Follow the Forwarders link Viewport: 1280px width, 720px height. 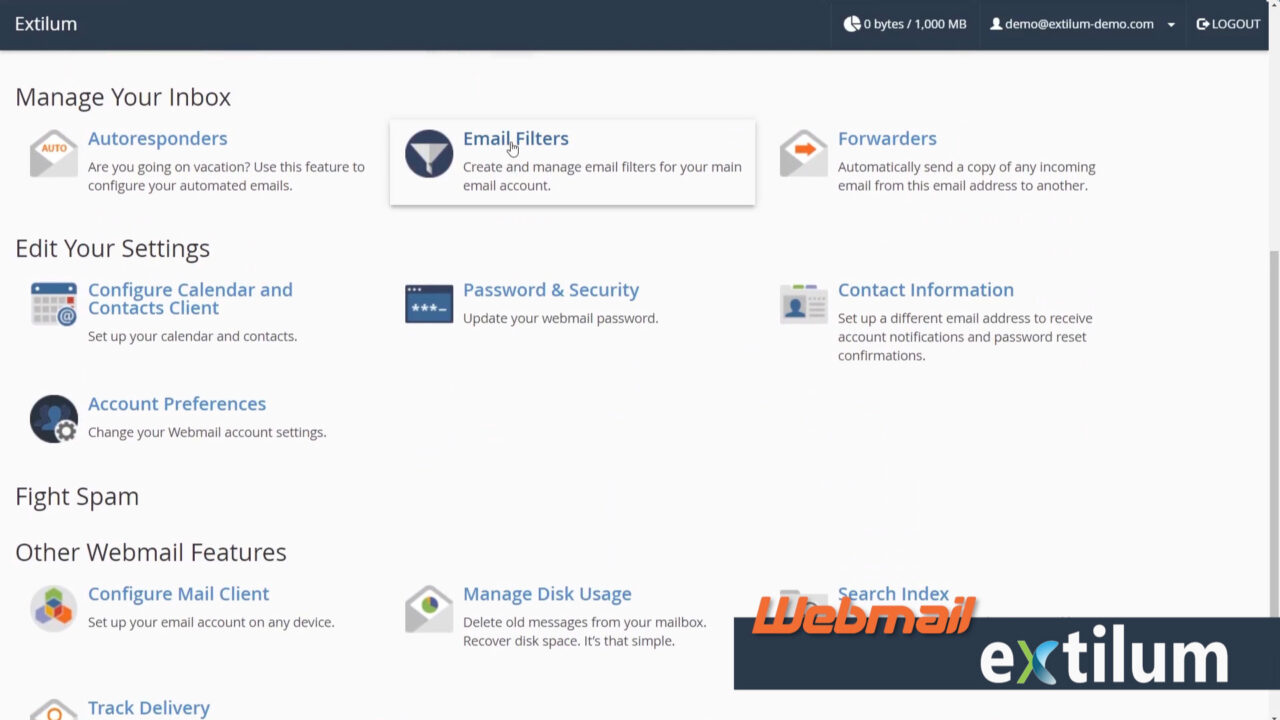point(887,138)
